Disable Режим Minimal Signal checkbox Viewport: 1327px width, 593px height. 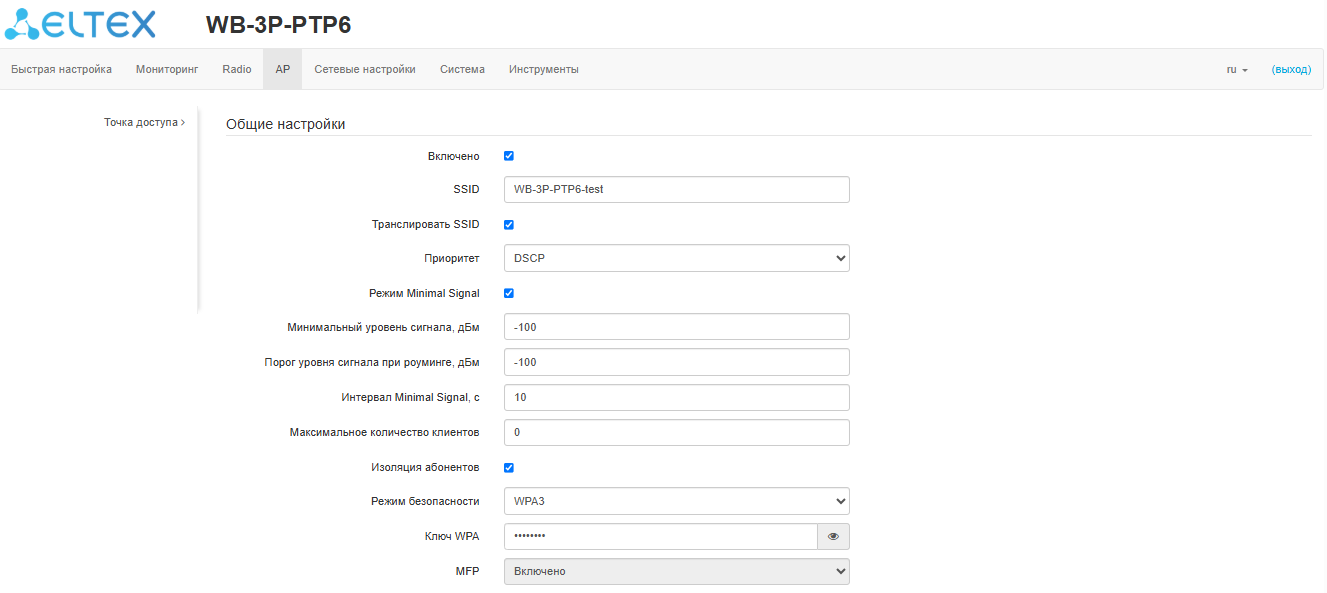[x=508, y=294]
